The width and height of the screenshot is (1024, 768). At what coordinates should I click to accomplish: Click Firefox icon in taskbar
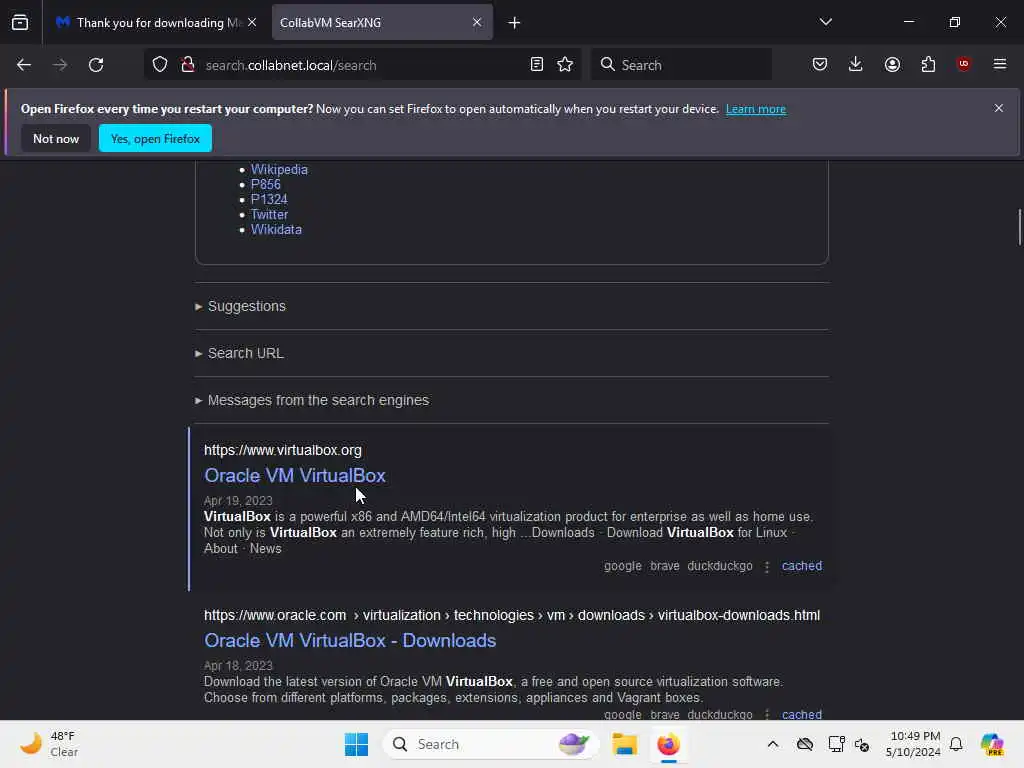tap(668, 744)
